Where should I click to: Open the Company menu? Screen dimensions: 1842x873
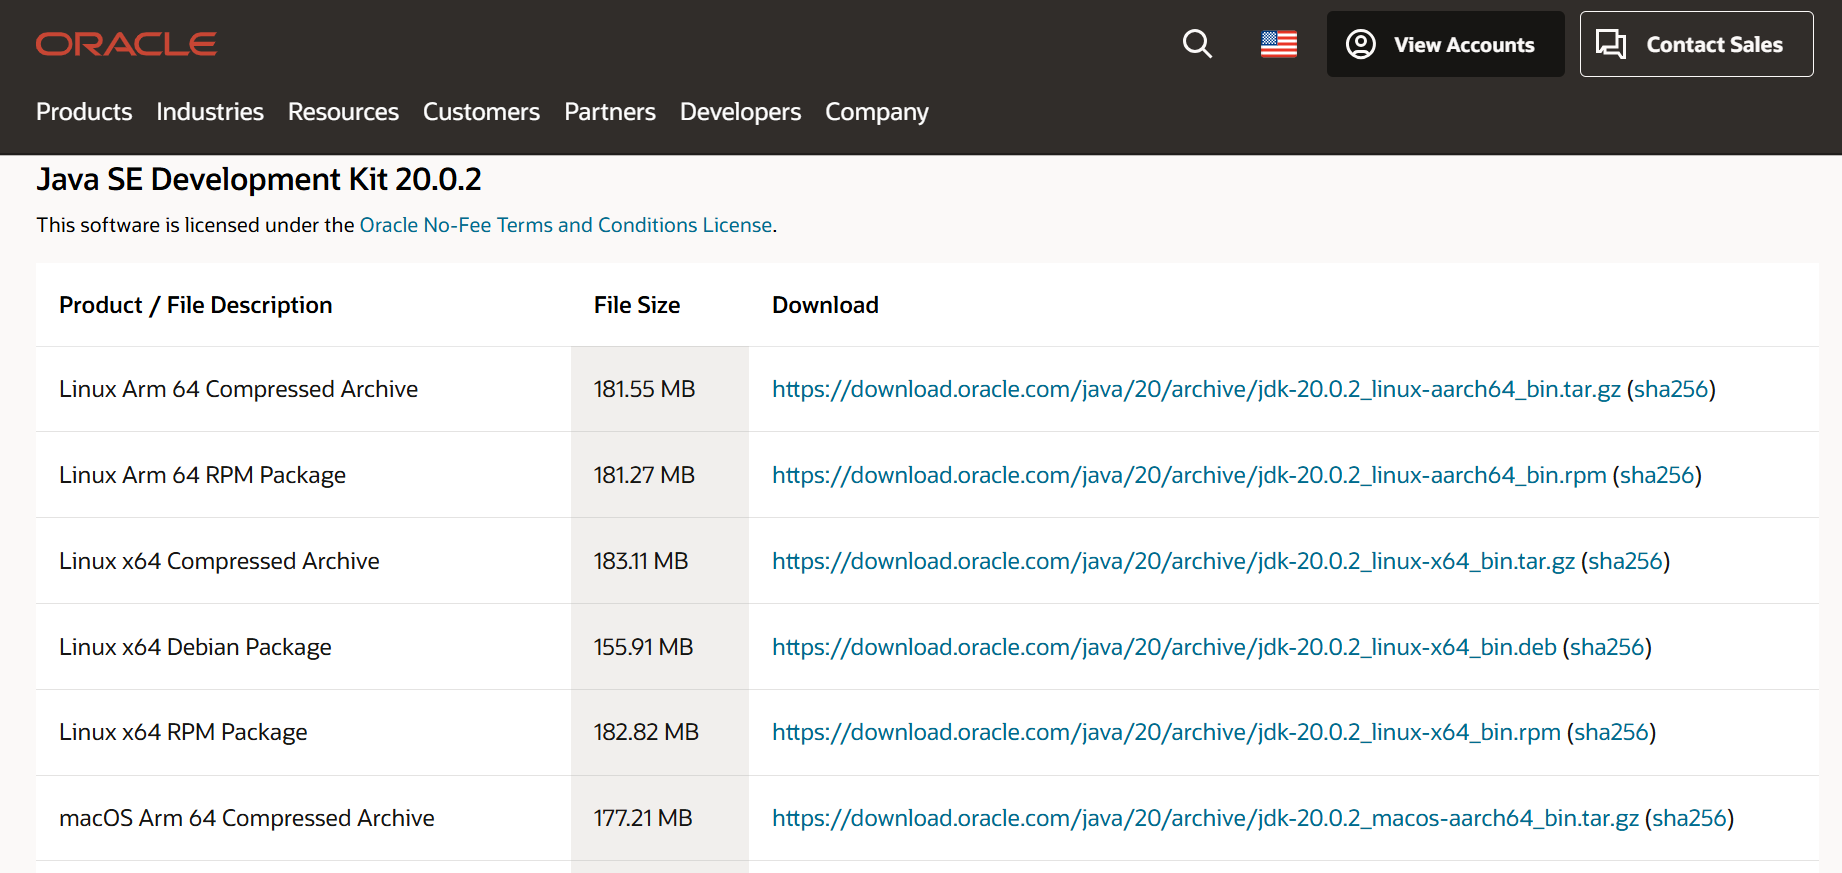pyautogui.click(x=877, y=112)
